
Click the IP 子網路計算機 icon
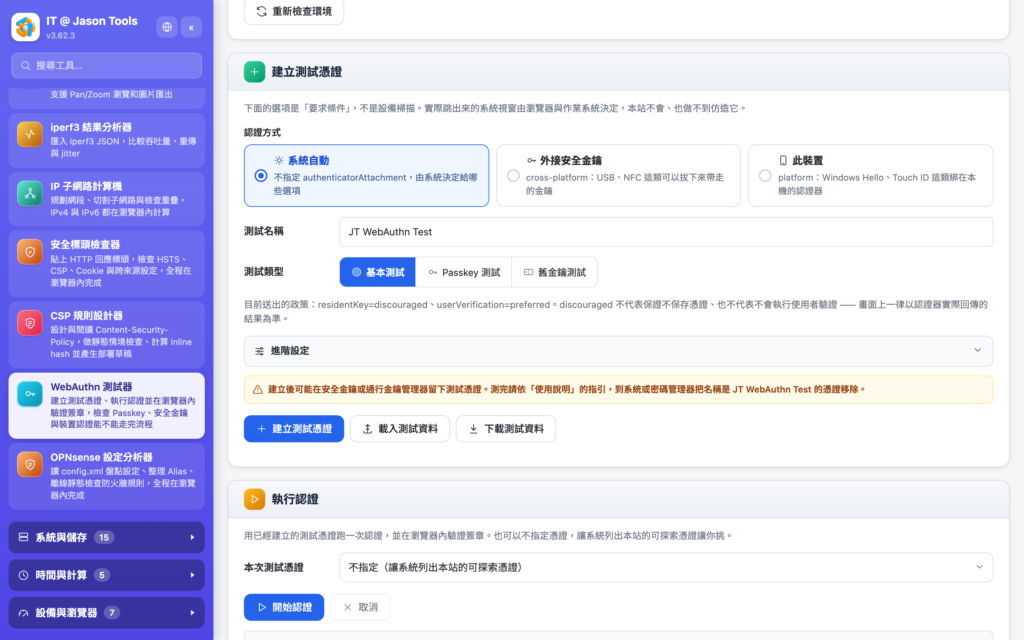[x=29, y=193]
